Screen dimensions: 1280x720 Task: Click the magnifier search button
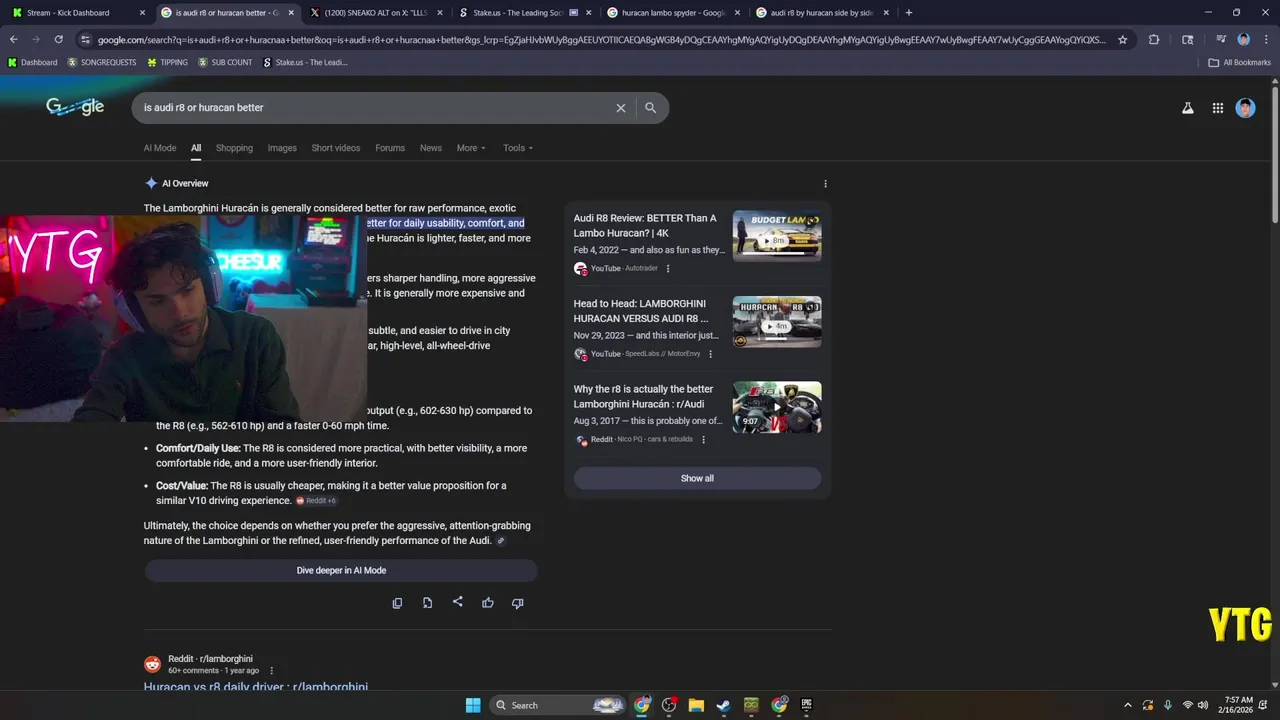[x=650, y=108]
